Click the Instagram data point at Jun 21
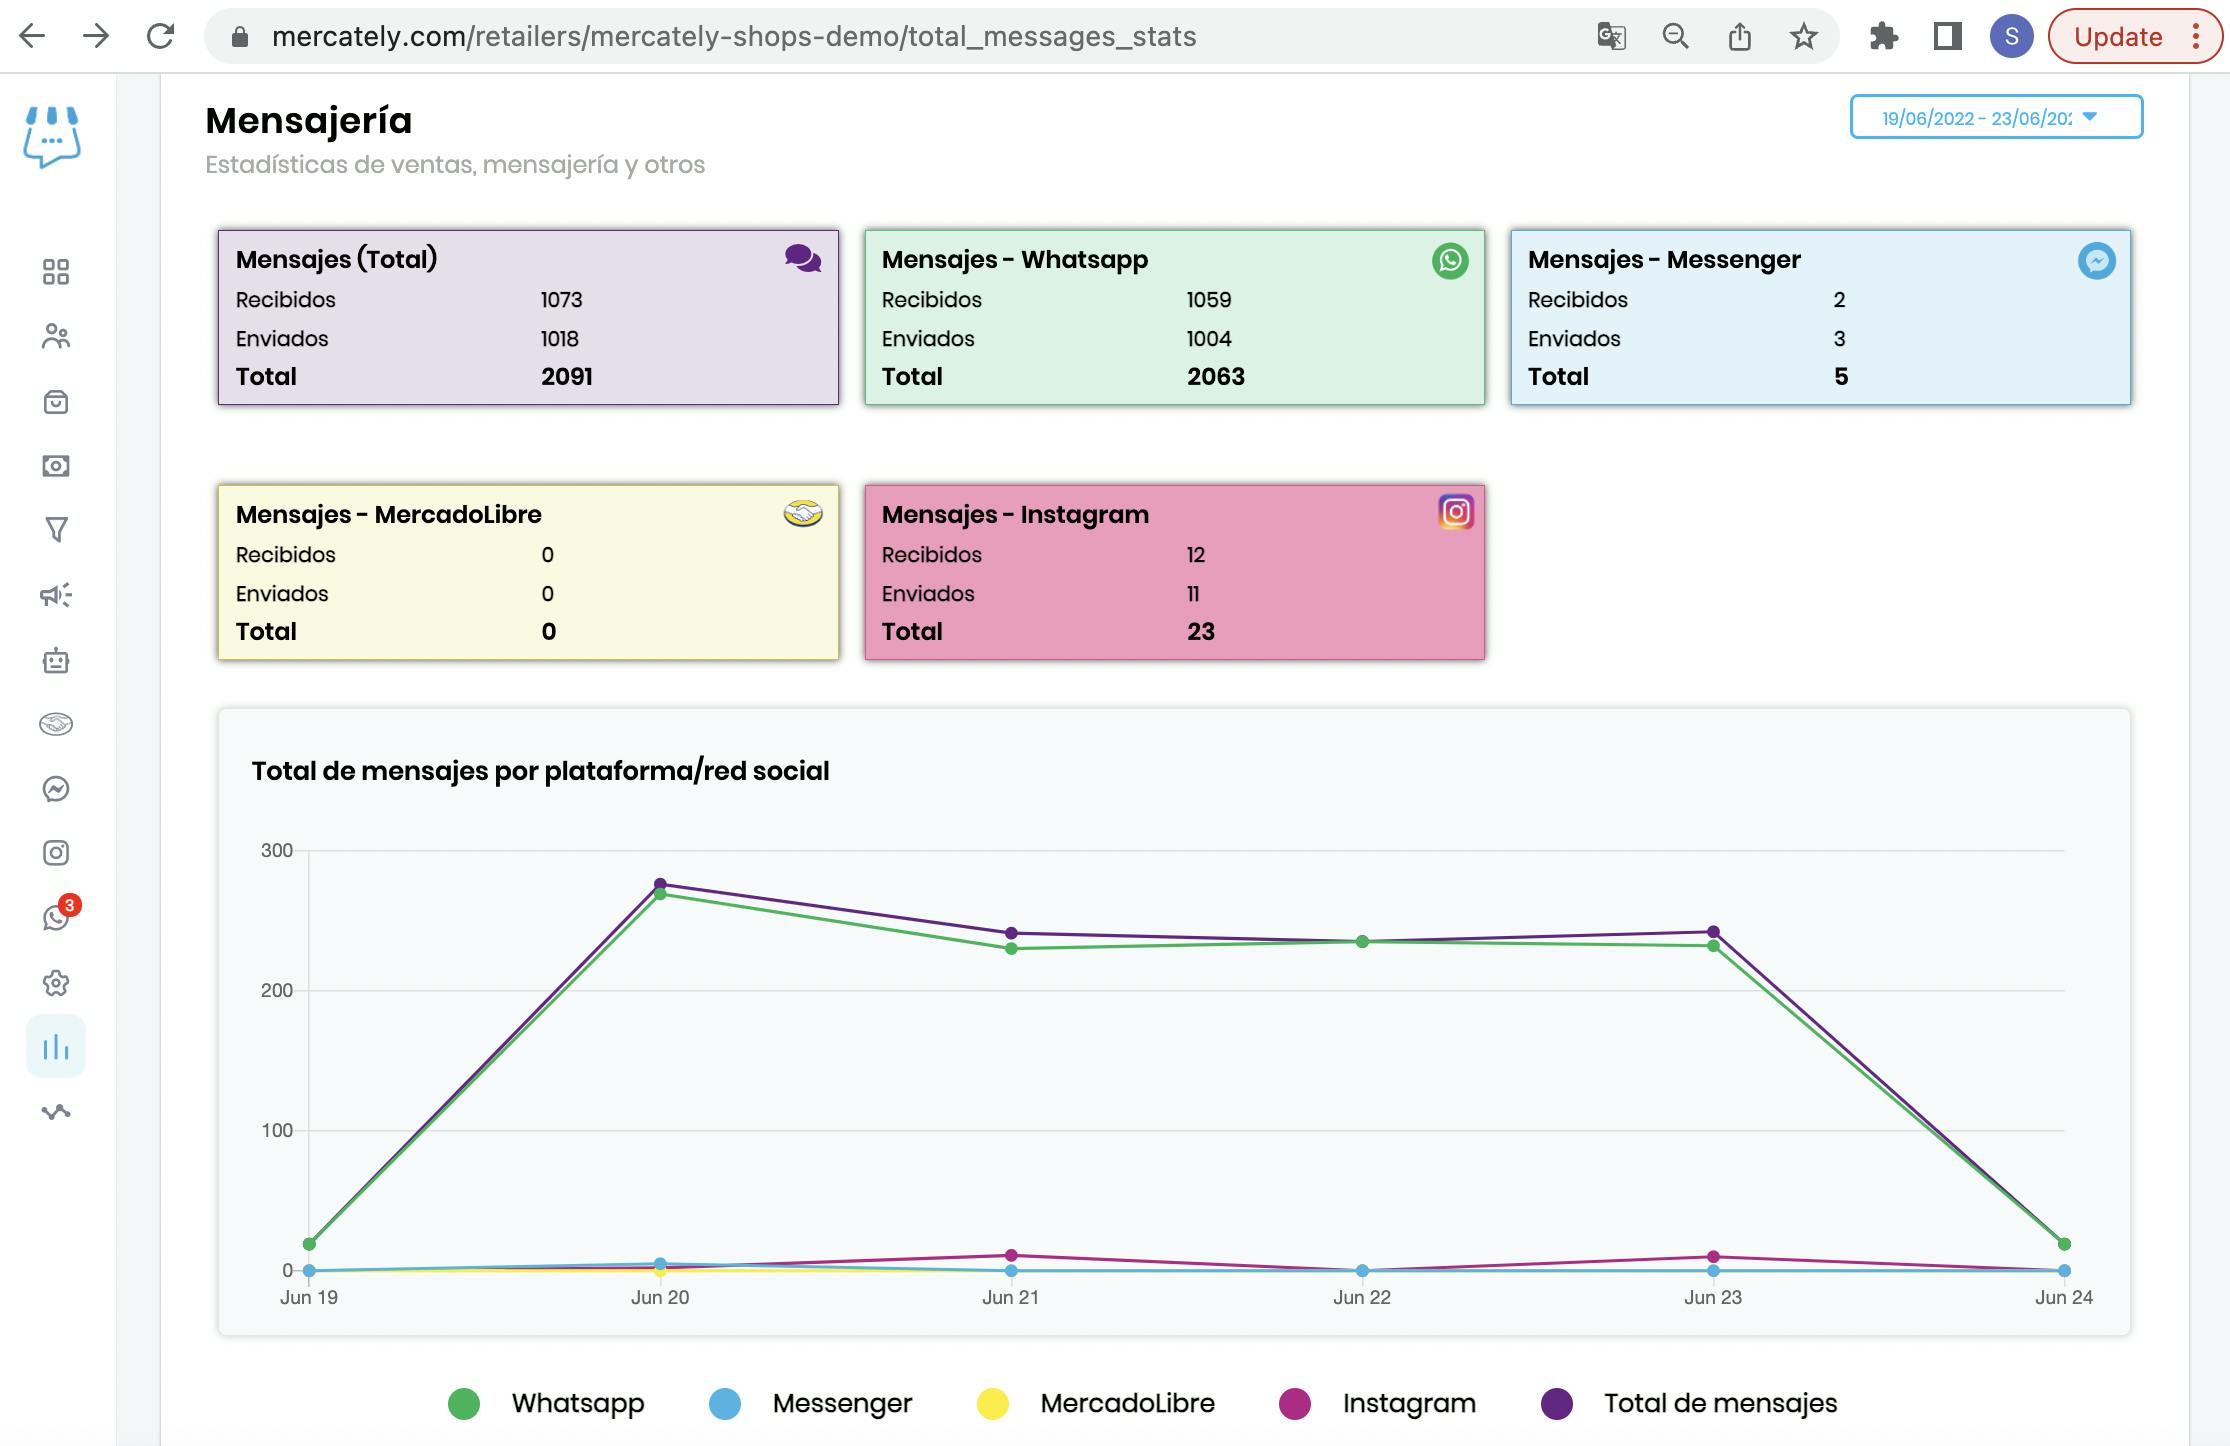Image resolution: width=2230 pixels, height=1446 pixels. pos(1011,1255)
